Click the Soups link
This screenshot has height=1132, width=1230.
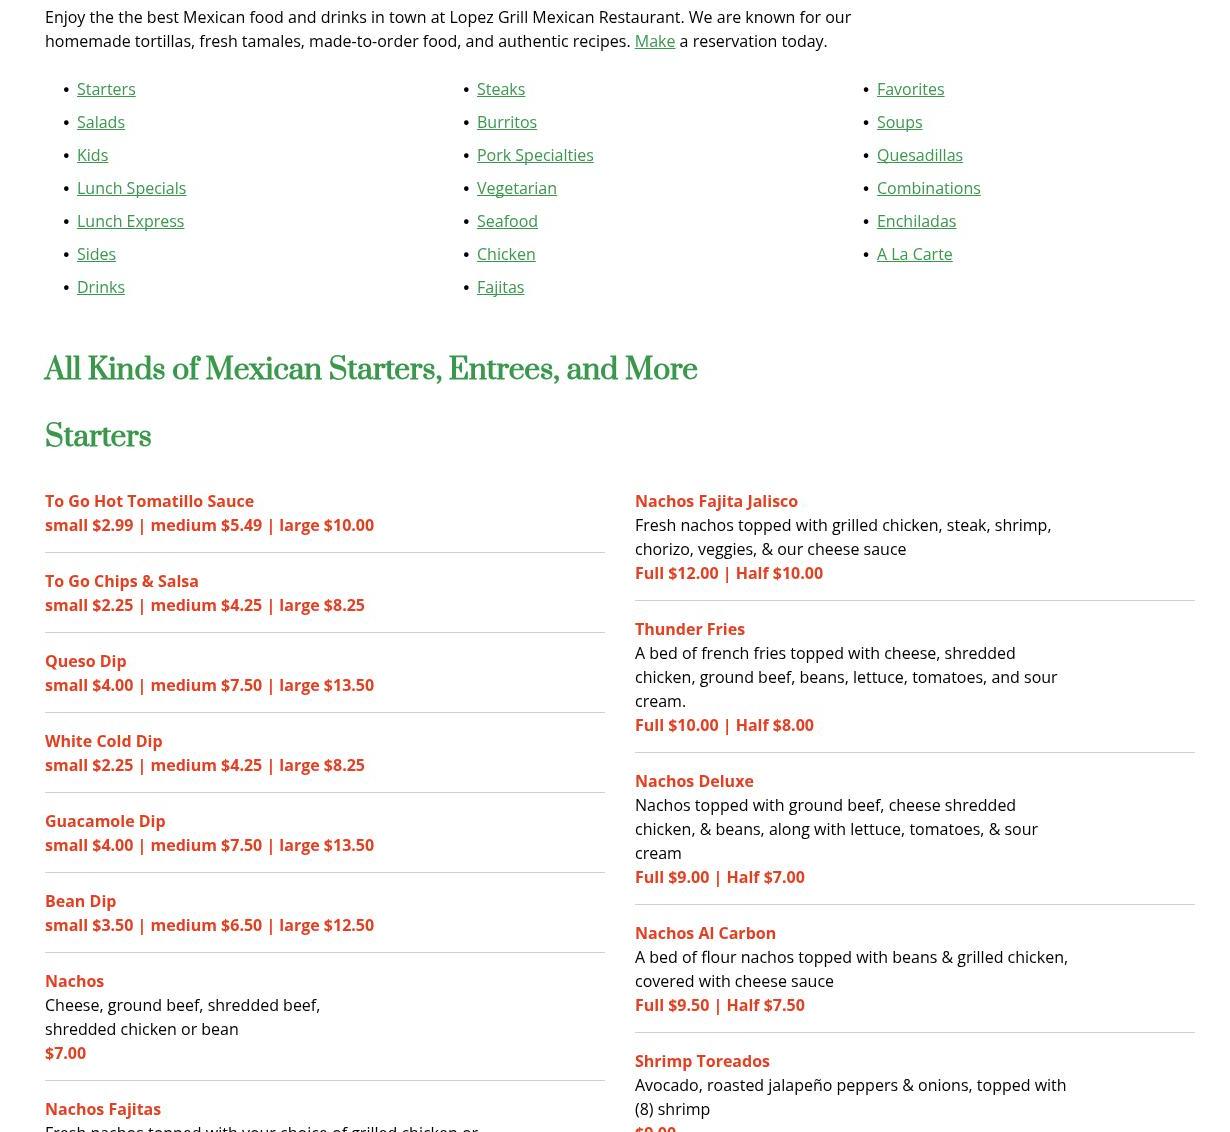899,122
